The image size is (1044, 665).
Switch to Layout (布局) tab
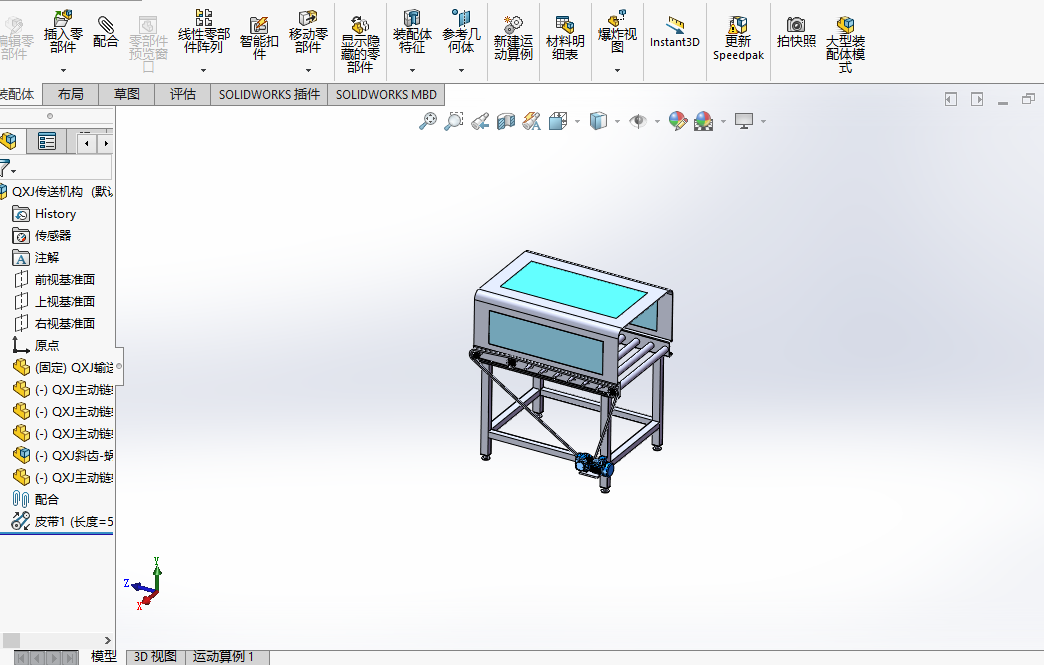(71, 95)
